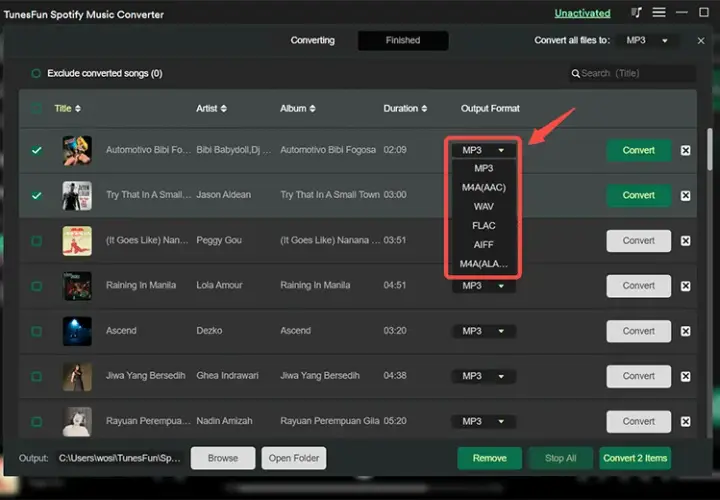Click the song list vertical scrollbar
The height and width of the screenshot is (500, 720).
[x=710, y=149]
